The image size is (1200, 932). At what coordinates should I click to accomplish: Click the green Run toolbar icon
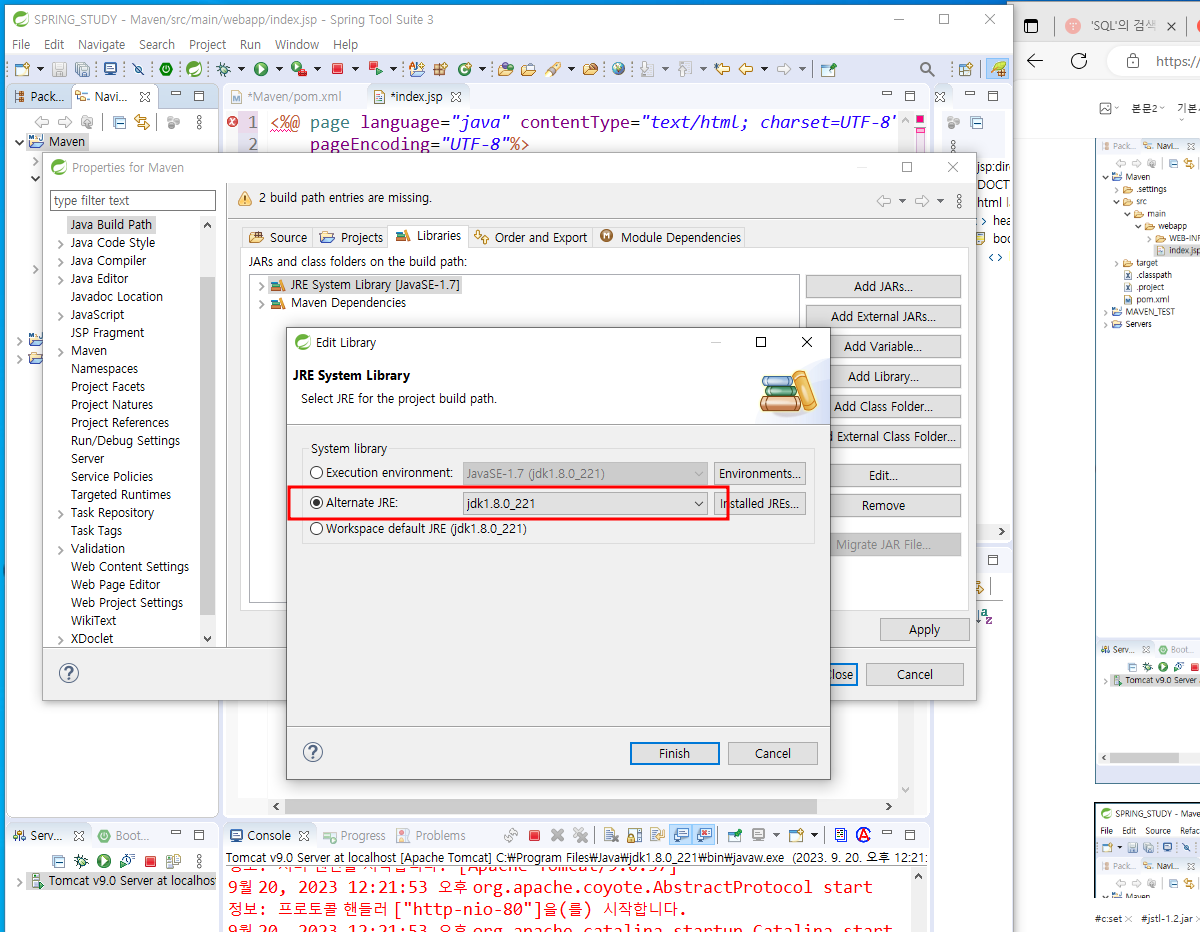(x=261, y=69)
